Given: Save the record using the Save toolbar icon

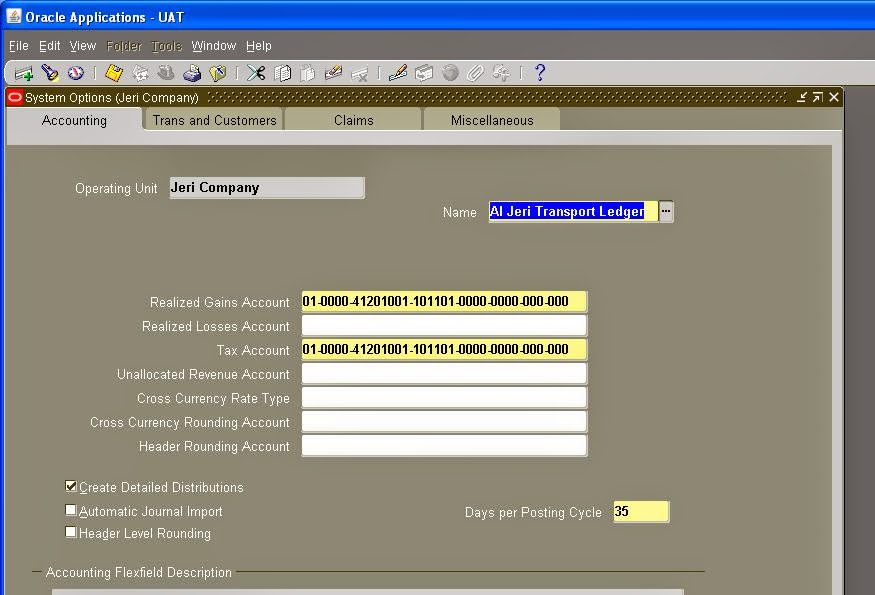Looking at the screenshot, I should (112, 72).
